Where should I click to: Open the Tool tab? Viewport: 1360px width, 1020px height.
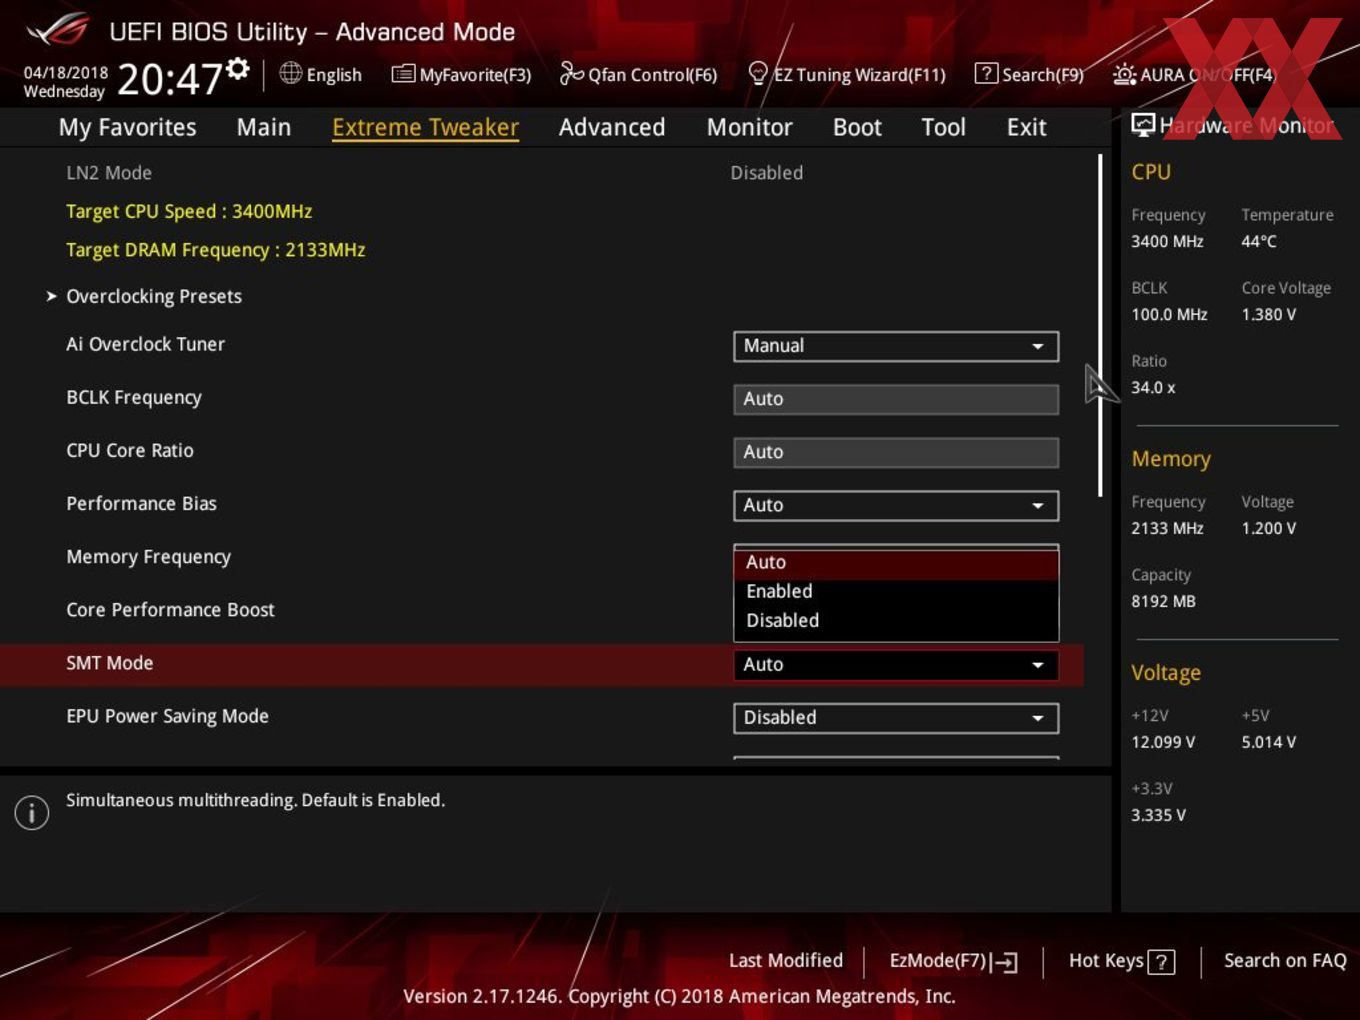tap(943, 127)
